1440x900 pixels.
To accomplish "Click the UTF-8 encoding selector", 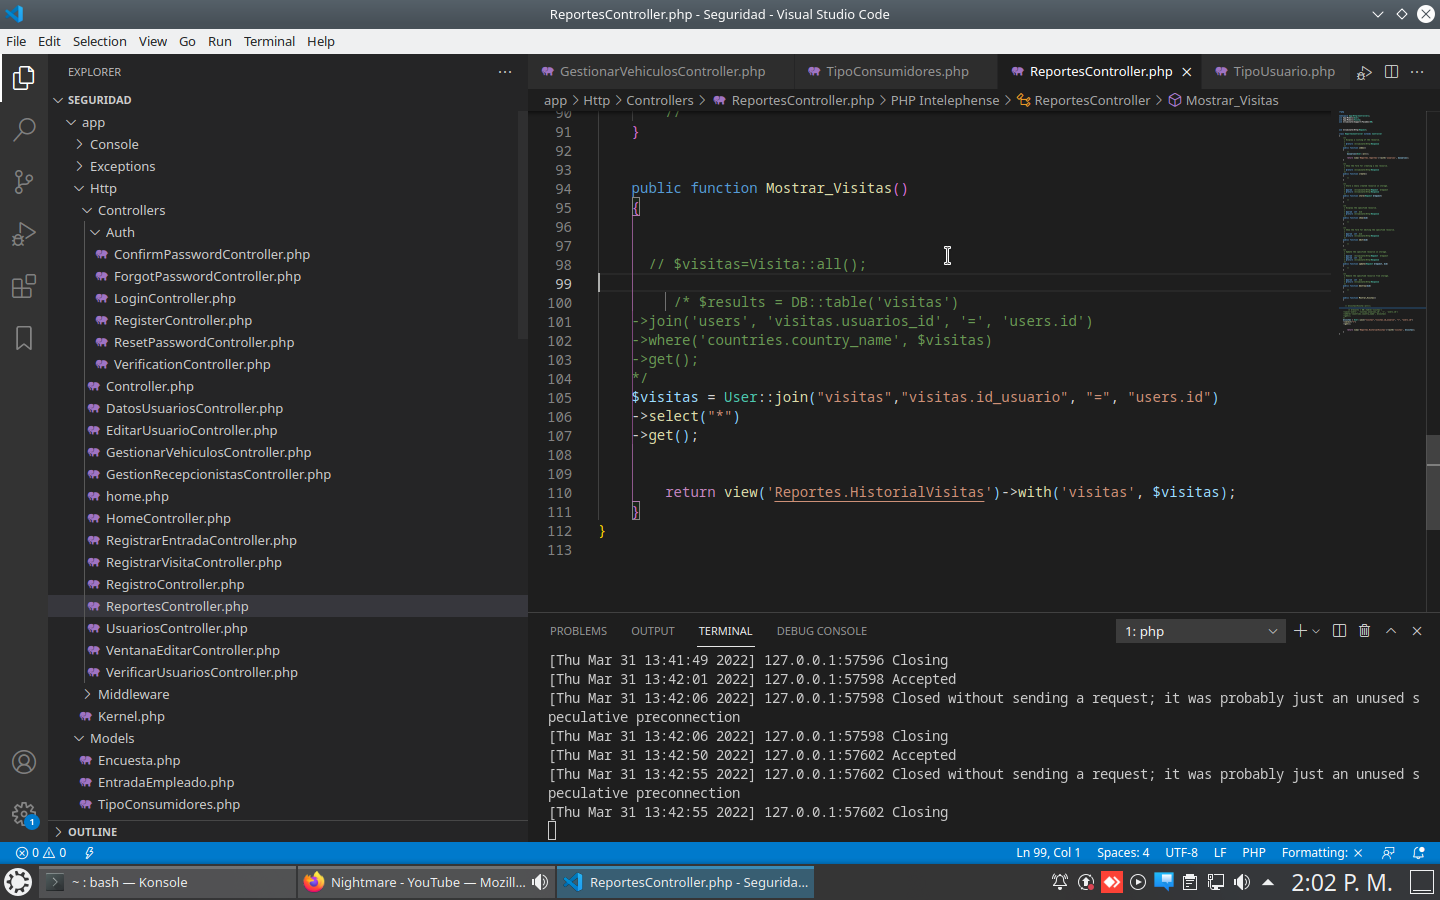I will pos(1181,853).
